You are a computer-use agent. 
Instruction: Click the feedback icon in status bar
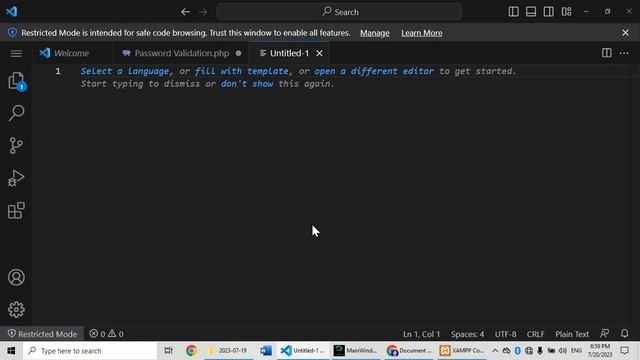604,333
